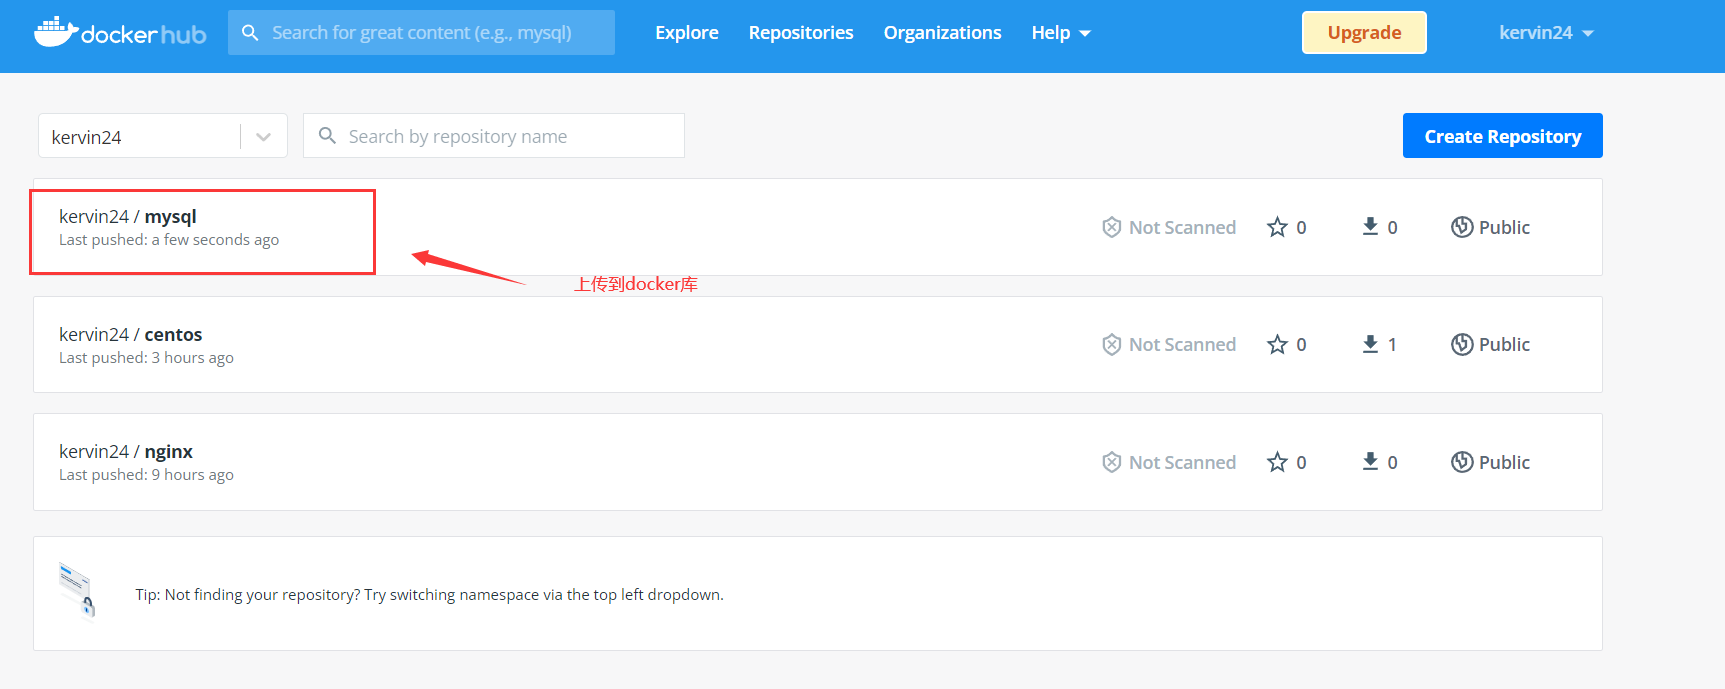This screenshot has width=1725, height=689.
Task: Open the kervin24 namespace dropdown
Action: pyautogui.click(x=163, y=136)
